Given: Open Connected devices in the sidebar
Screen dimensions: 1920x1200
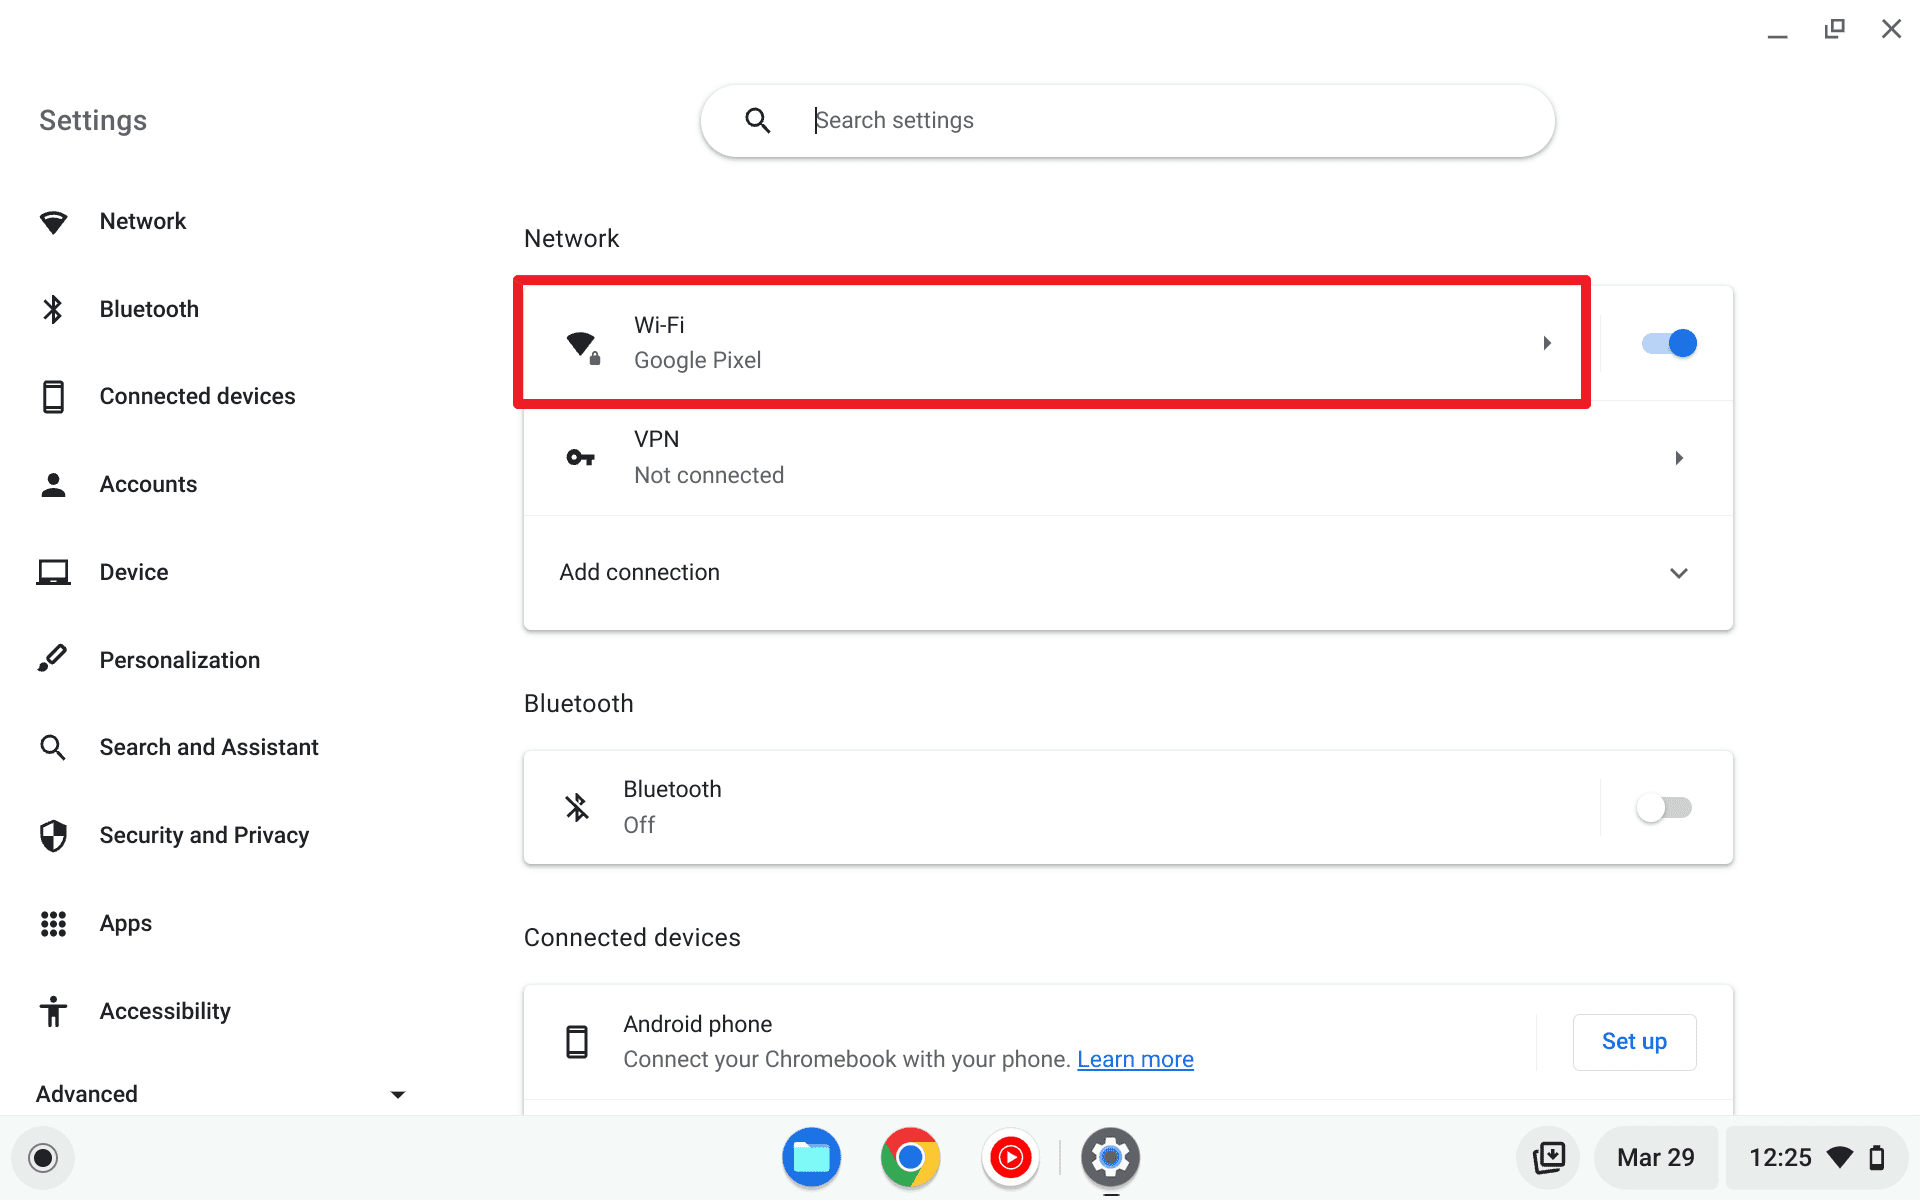Looking at the screenshot, I should click(197, 396).
